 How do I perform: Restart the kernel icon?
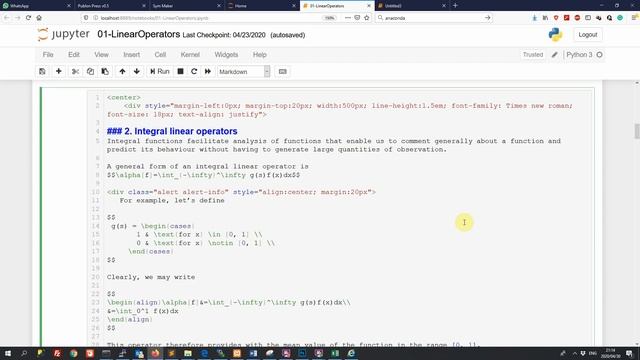(x=194, y=71)
